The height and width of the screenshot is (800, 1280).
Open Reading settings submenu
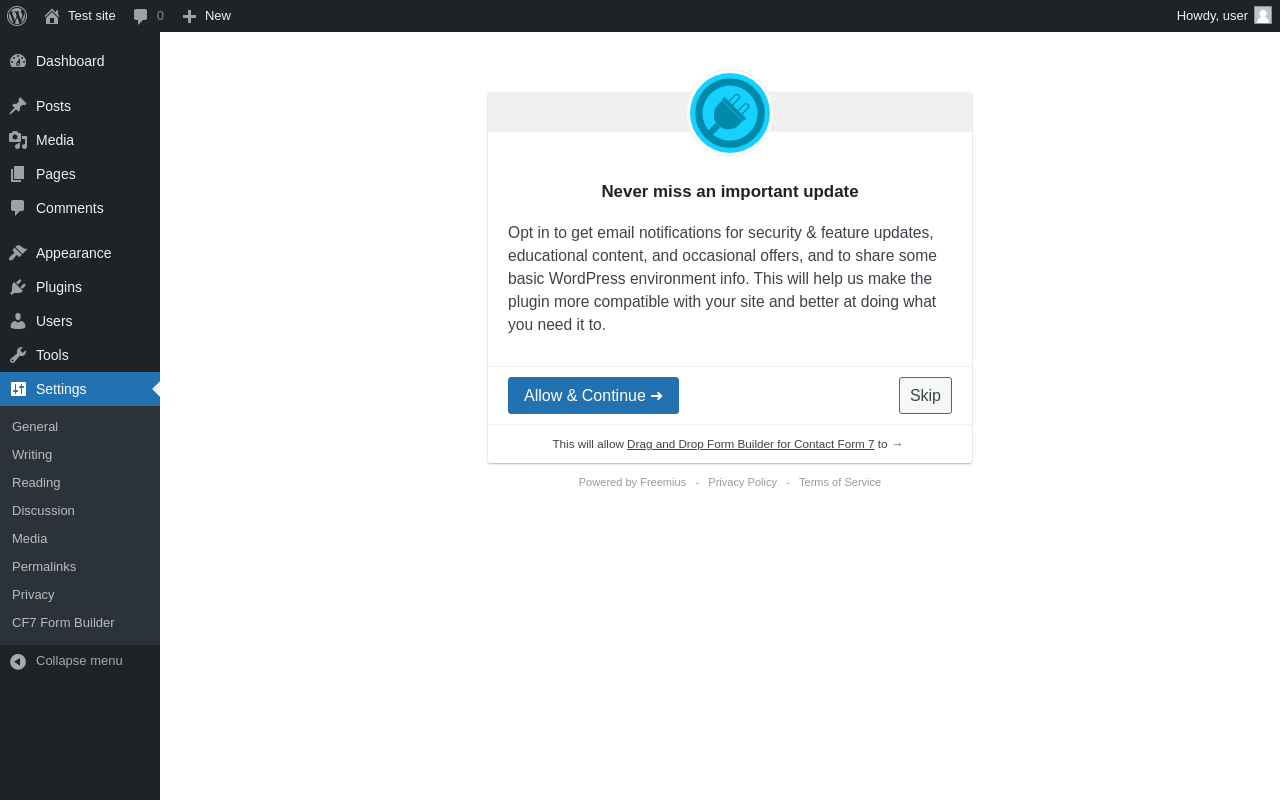(x=36, y=483)
